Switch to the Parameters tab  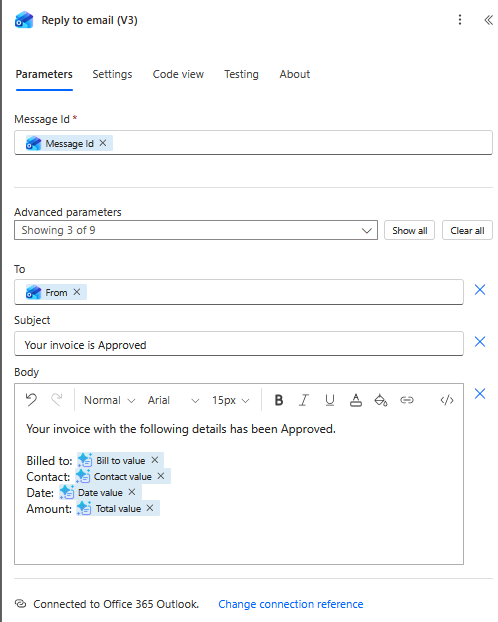[44, 74]
